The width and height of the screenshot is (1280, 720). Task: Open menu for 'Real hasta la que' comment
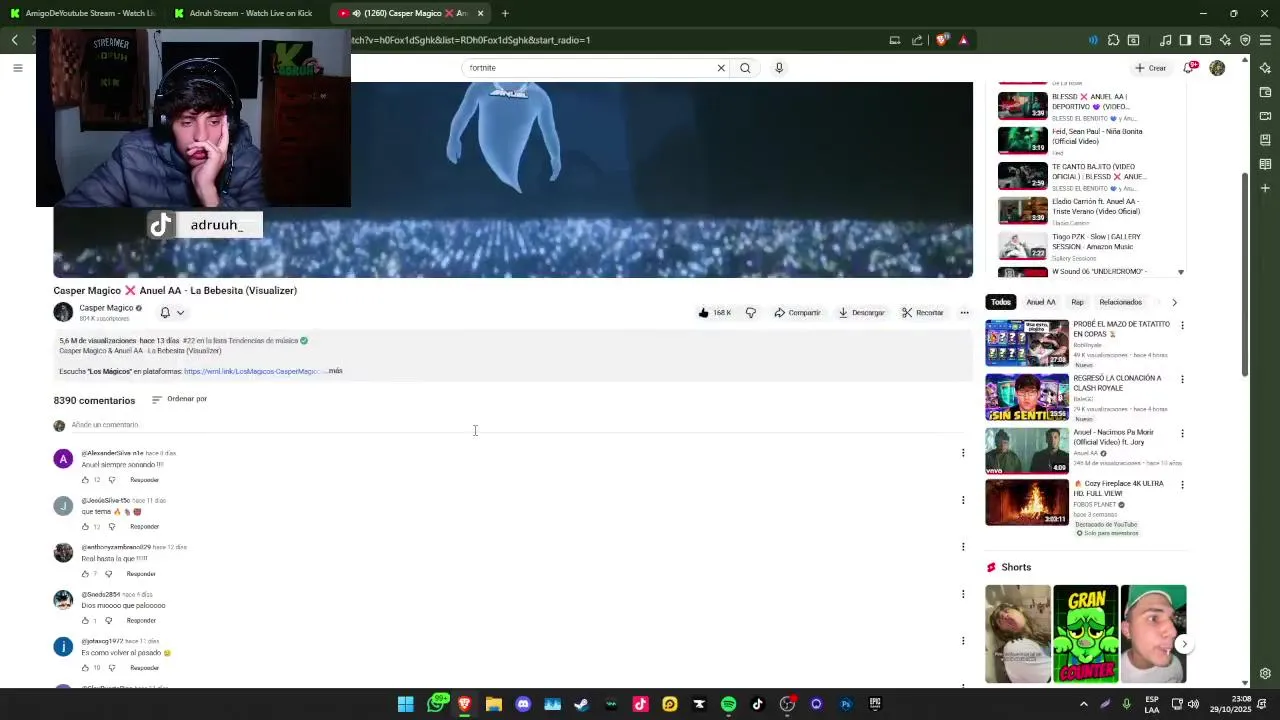pos(963,547)
